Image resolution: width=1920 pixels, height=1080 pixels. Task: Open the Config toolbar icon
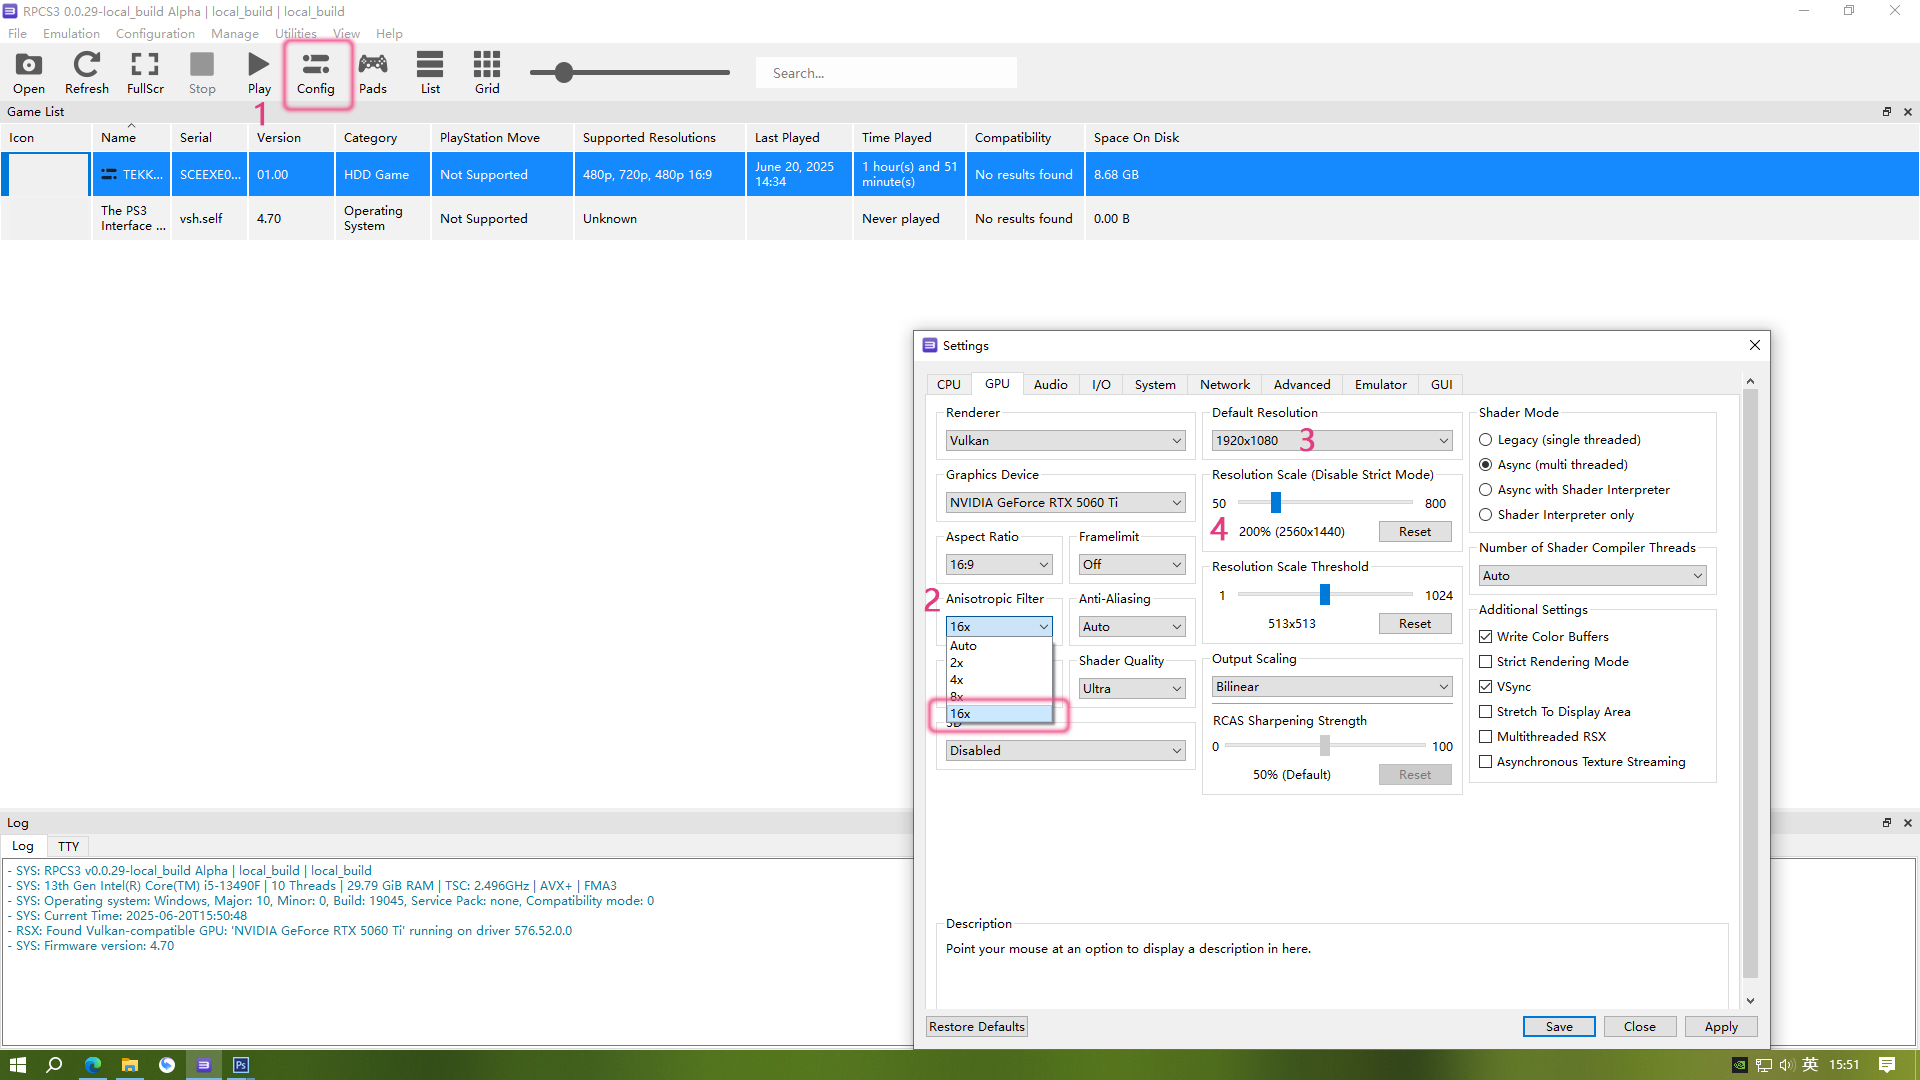click(x=316, y=73)
